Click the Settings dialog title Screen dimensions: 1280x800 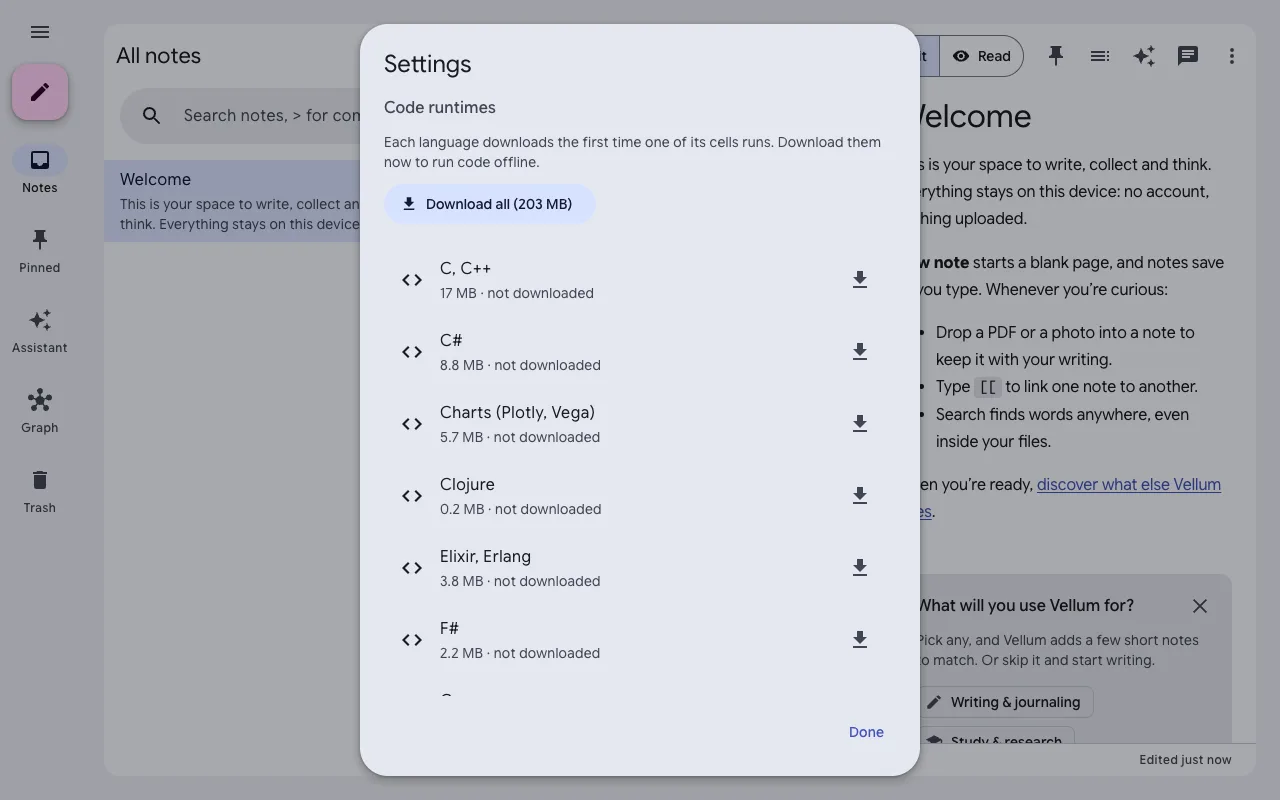point(427,64)
